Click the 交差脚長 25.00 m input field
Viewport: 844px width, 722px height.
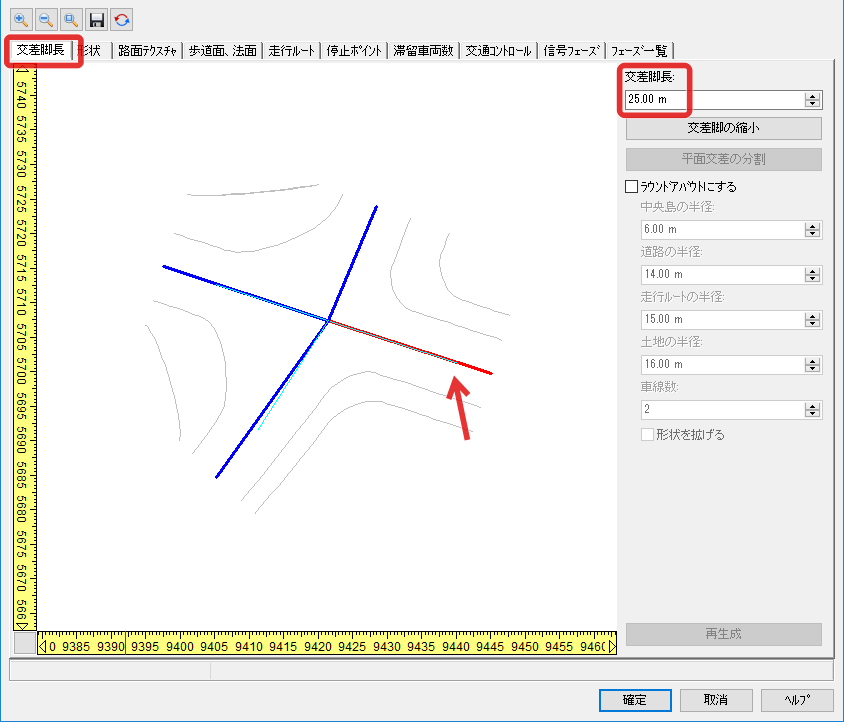715,100
